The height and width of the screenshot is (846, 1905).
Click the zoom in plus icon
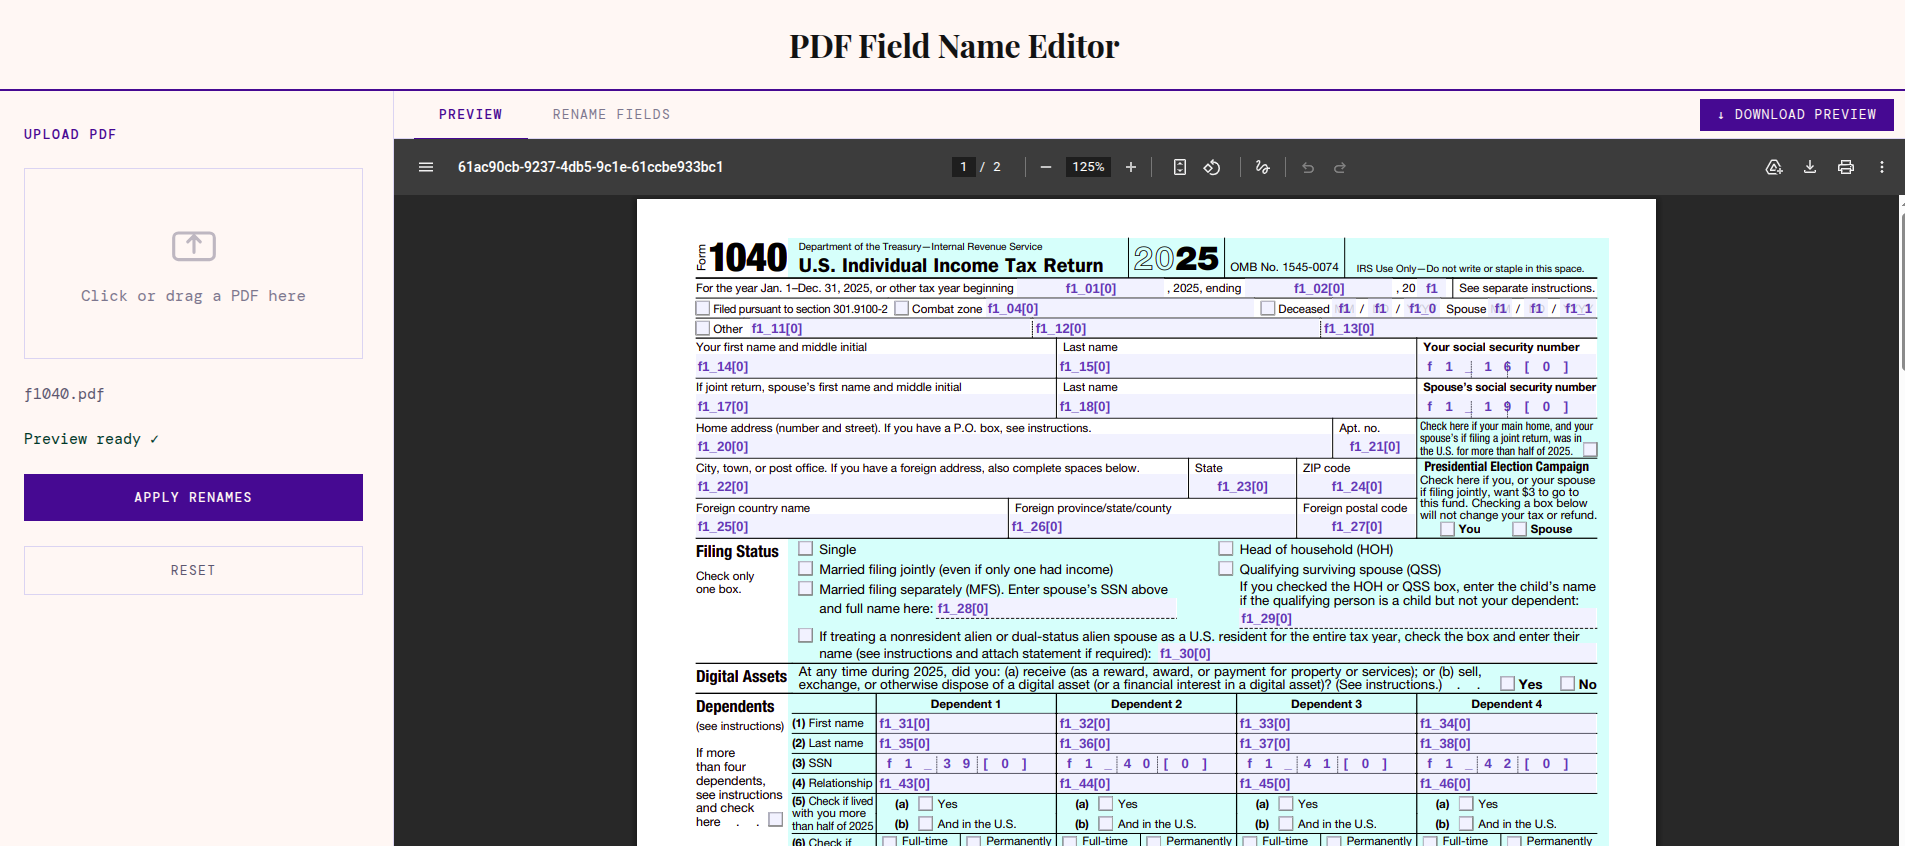(x=1131, y=167)
